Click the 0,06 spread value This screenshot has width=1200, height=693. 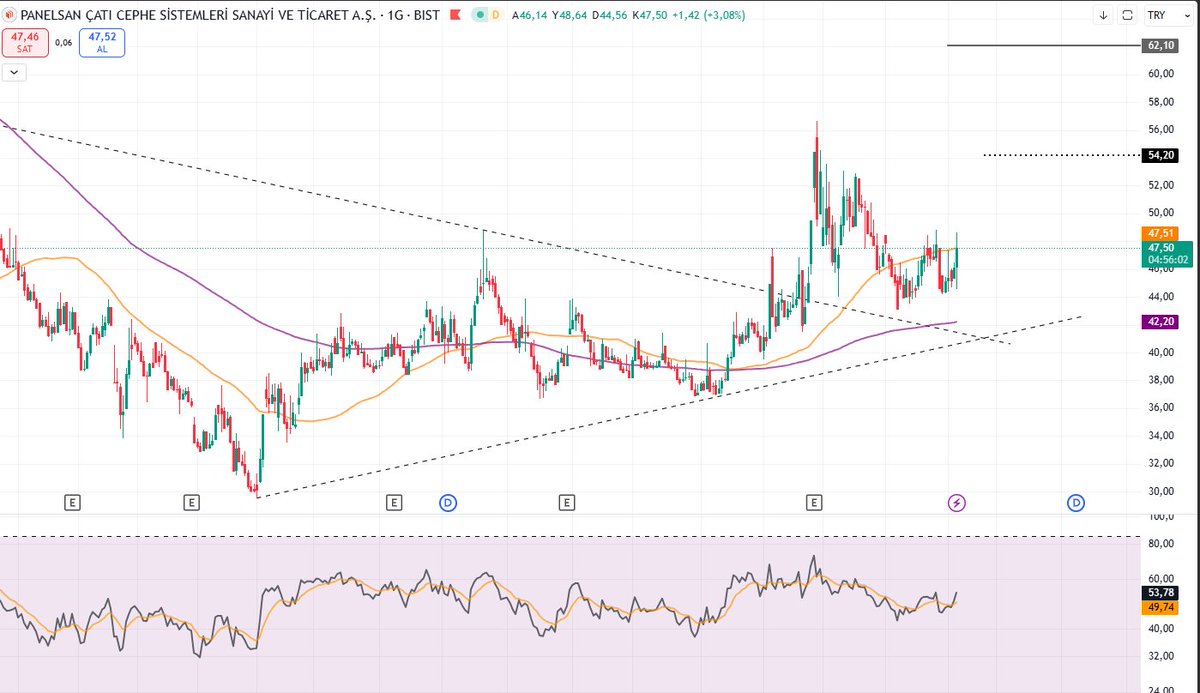click(64, 43)
